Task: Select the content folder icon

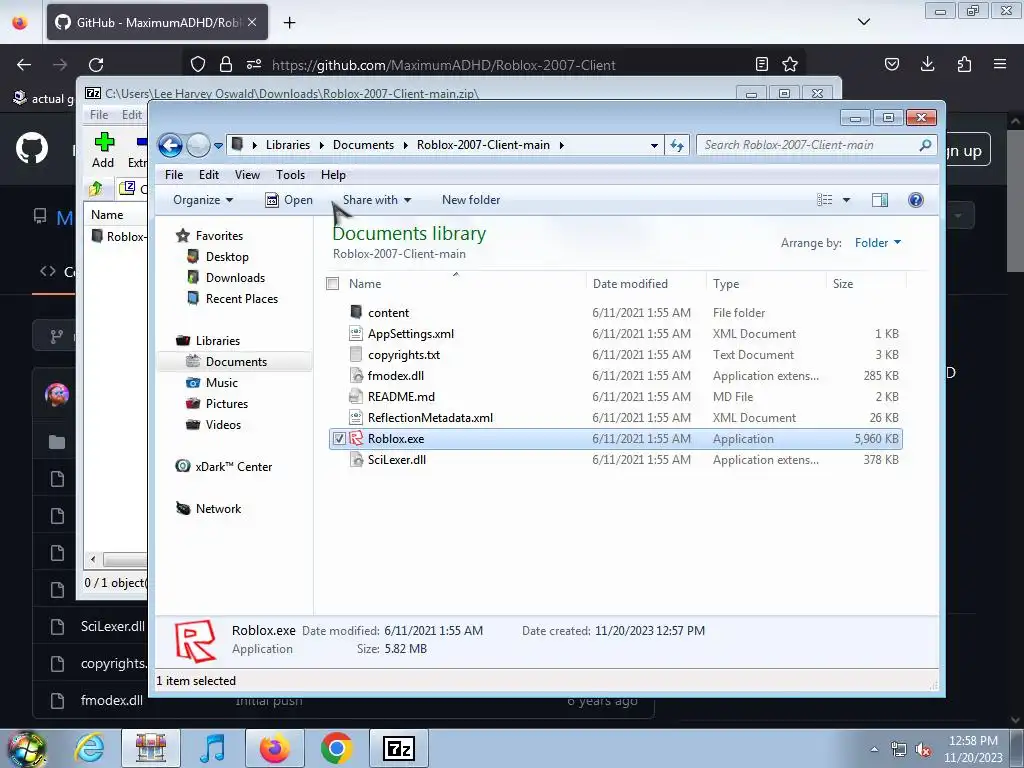Action: pos(356,312)
